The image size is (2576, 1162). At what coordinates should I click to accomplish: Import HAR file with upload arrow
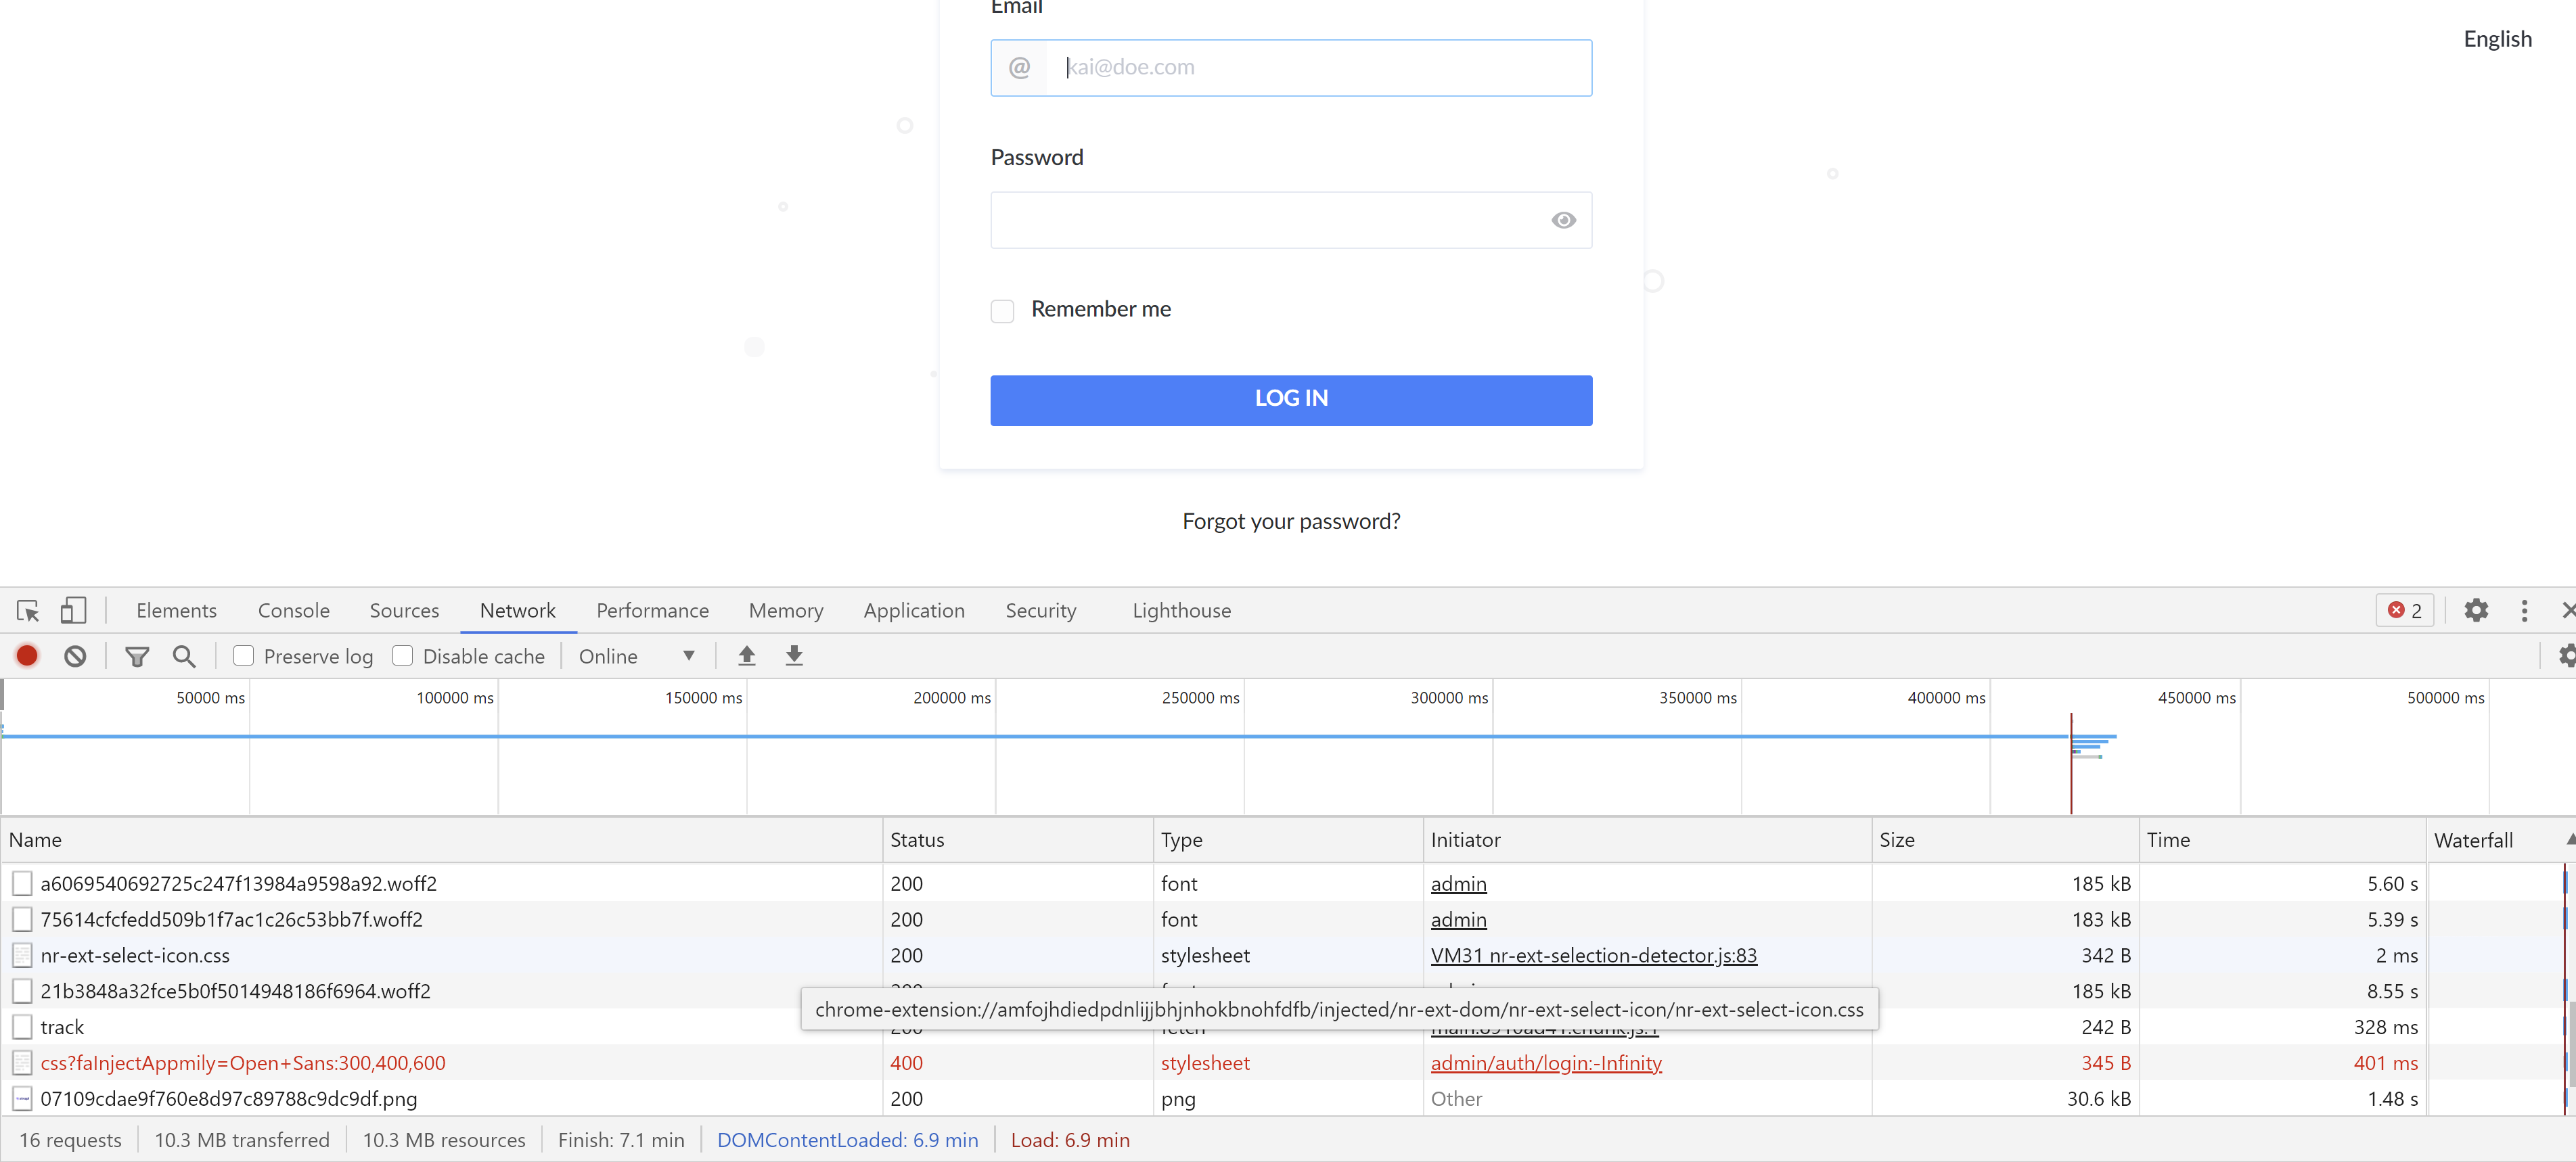click(747, 656)
